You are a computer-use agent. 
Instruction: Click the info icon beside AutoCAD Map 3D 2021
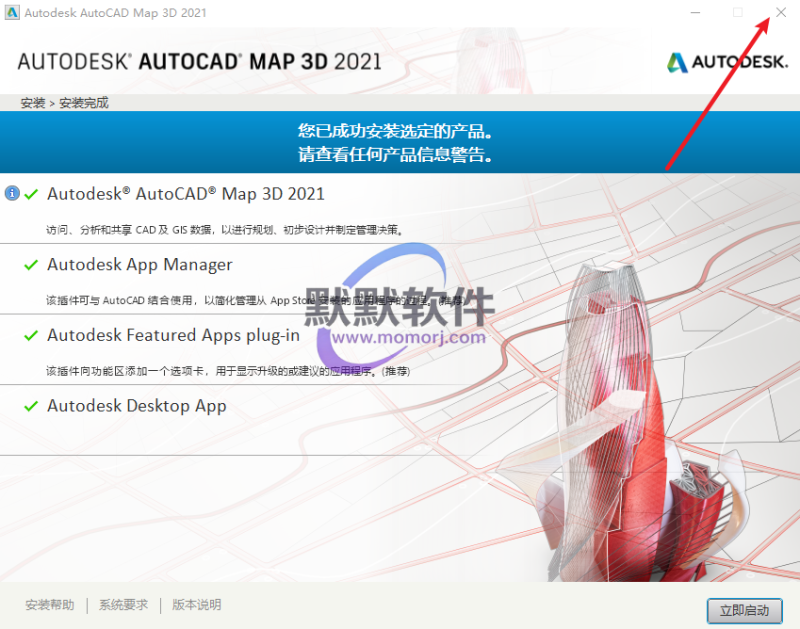tap(12, 193)
